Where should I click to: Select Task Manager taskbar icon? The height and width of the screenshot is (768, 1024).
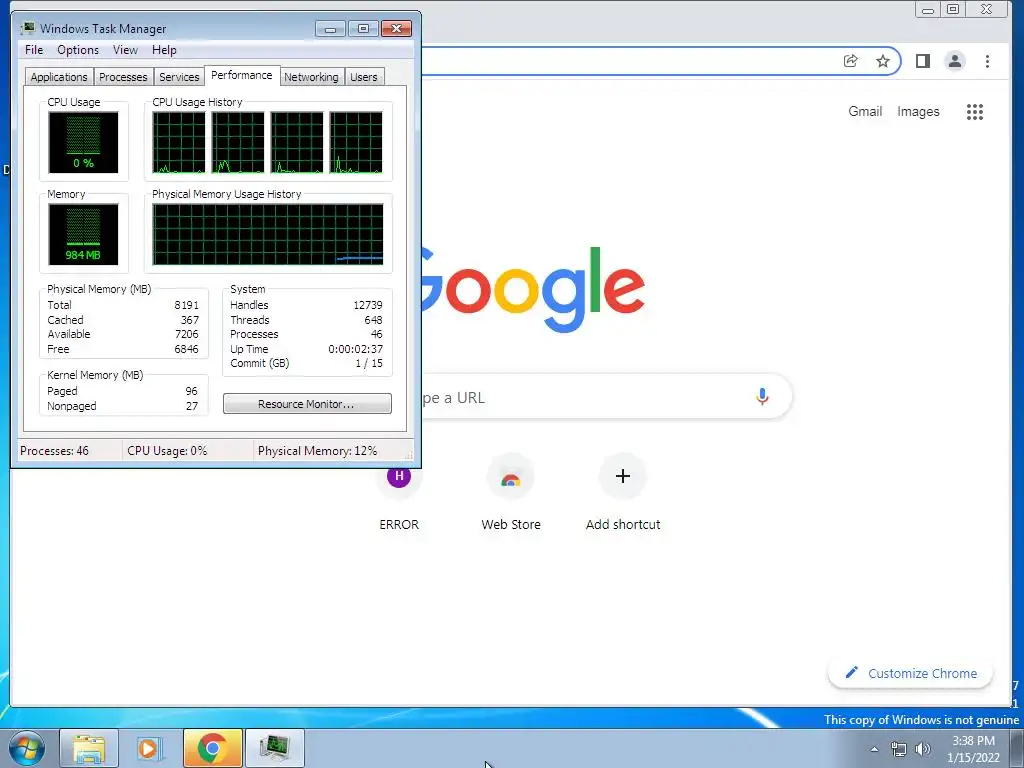click(274, 748)
